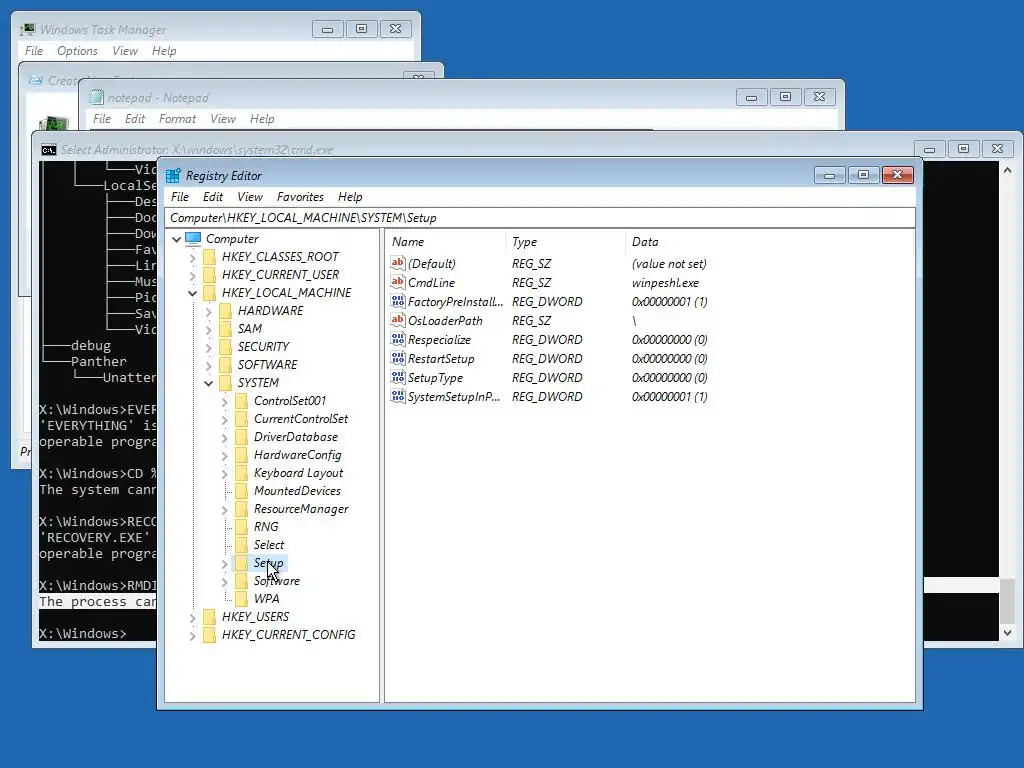The width and height of the screenshot is (1024, 768).
Task: Collapse the Computer root node
Action: point(176,239)
